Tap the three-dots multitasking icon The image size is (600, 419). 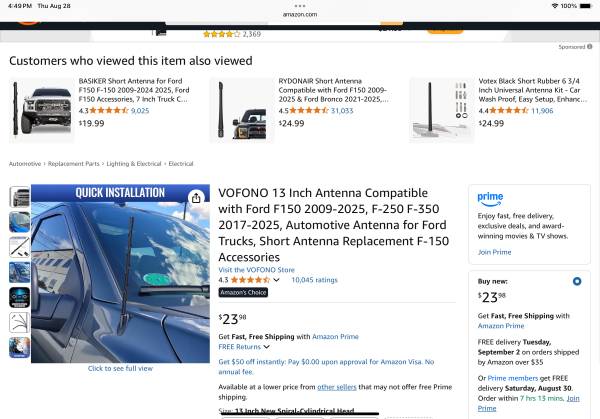tap(300, 6)
